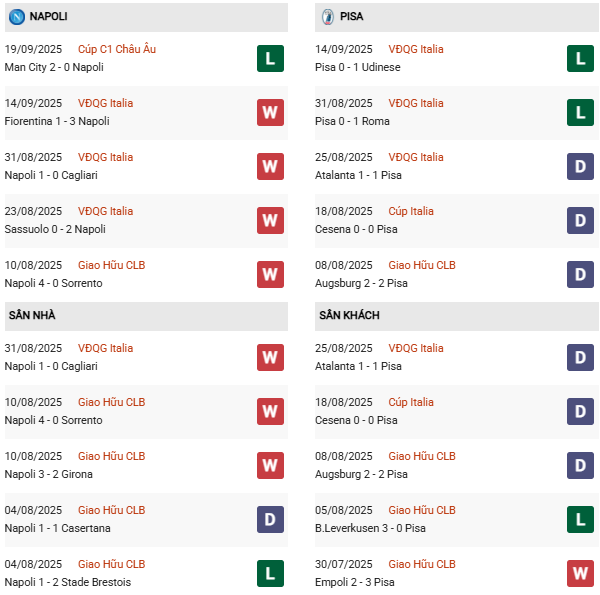Screen dimensions: 600x595
Task: Select the SÂN NHÀ section header
Action: click(32, 315)
